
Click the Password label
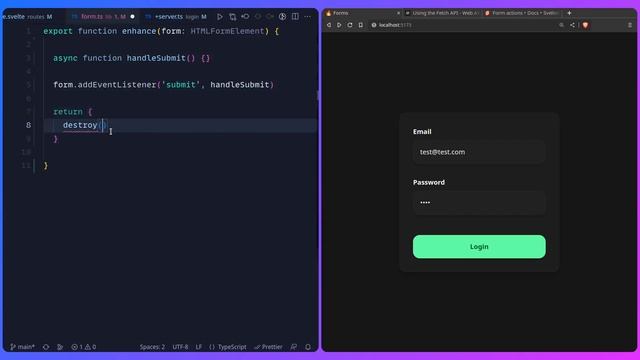tap(429, 182)
